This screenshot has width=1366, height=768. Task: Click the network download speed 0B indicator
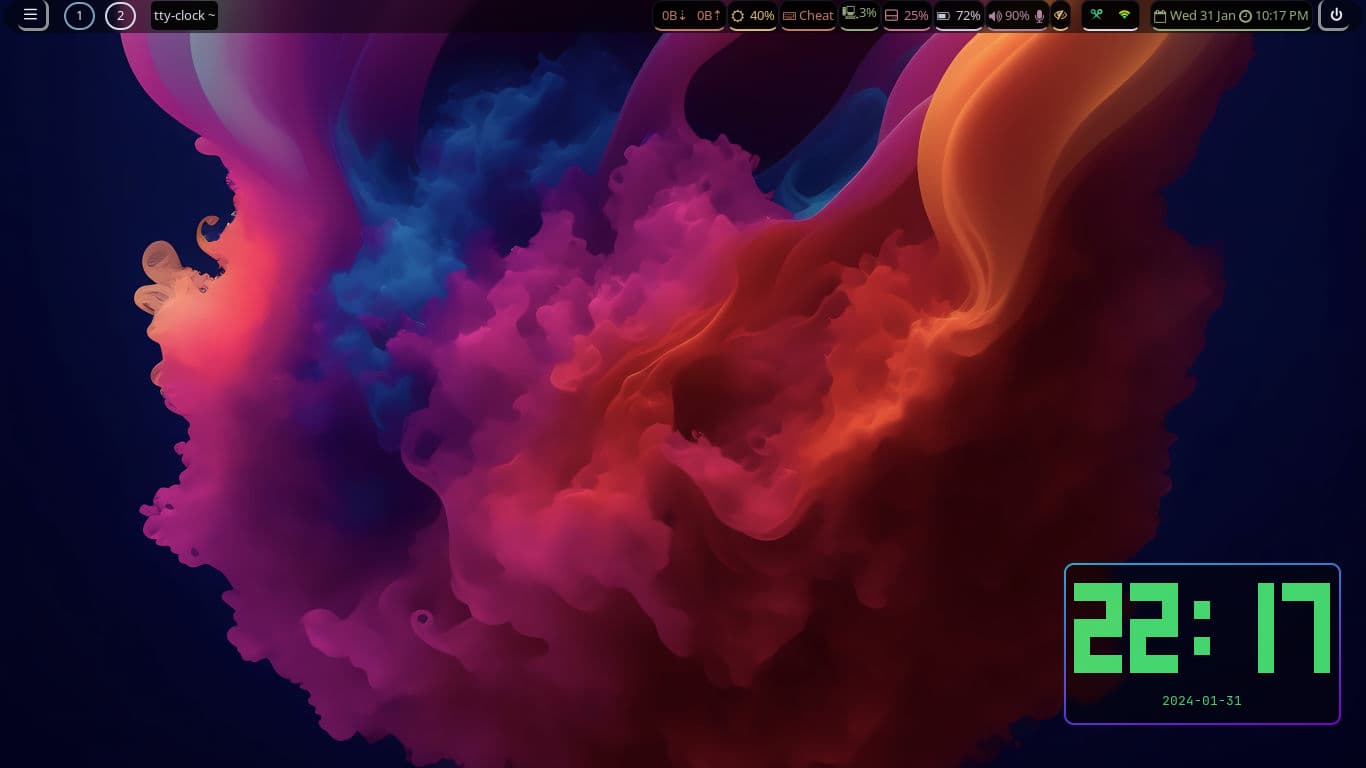[674, 16]
